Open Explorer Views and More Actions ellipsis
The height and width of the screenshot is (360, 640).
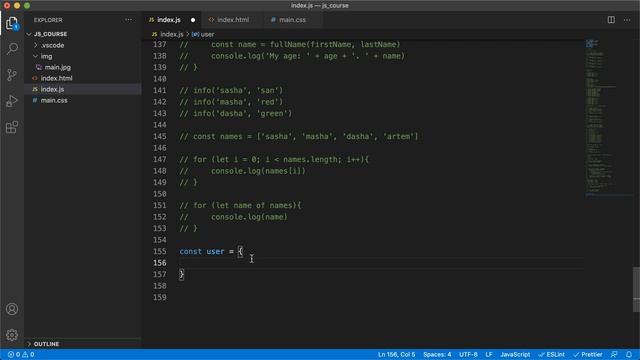pos(129,20)
